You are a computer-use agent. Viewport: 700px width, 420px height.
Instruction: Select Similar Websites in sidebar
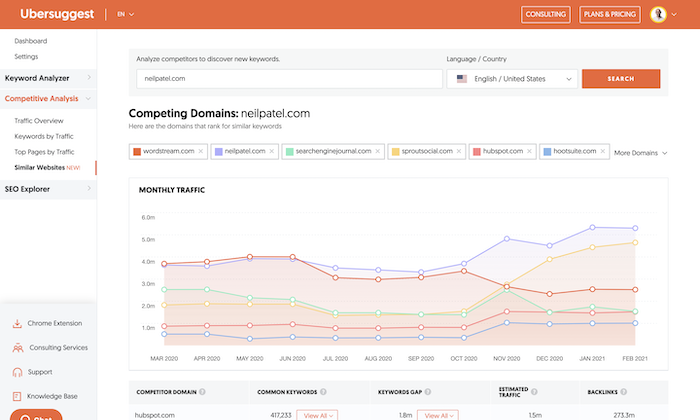pos(47,168)
